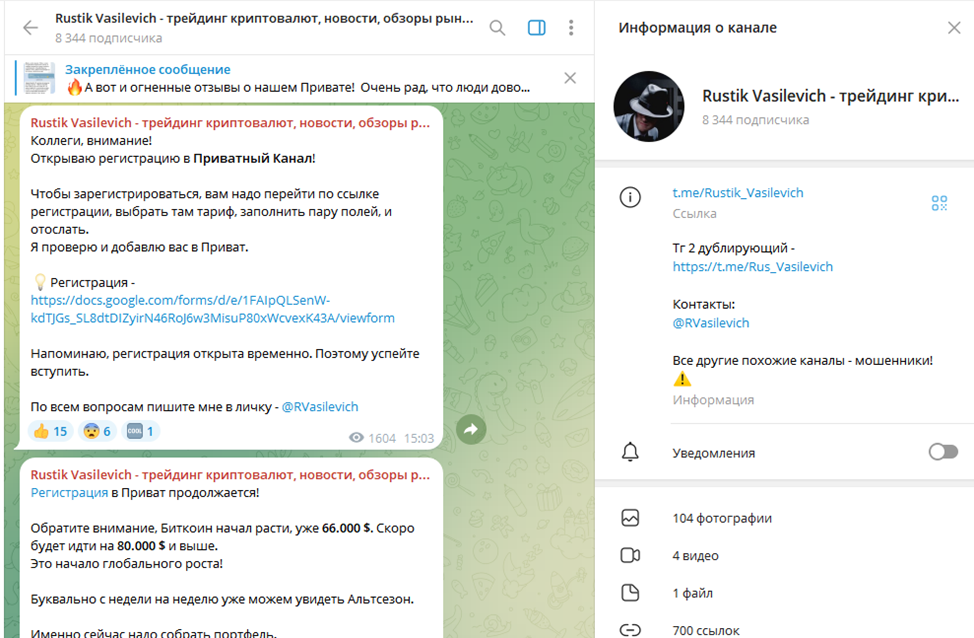This screenshot has height=638, width=974.
Task: Search within the channel
Action: pos(497,27)
